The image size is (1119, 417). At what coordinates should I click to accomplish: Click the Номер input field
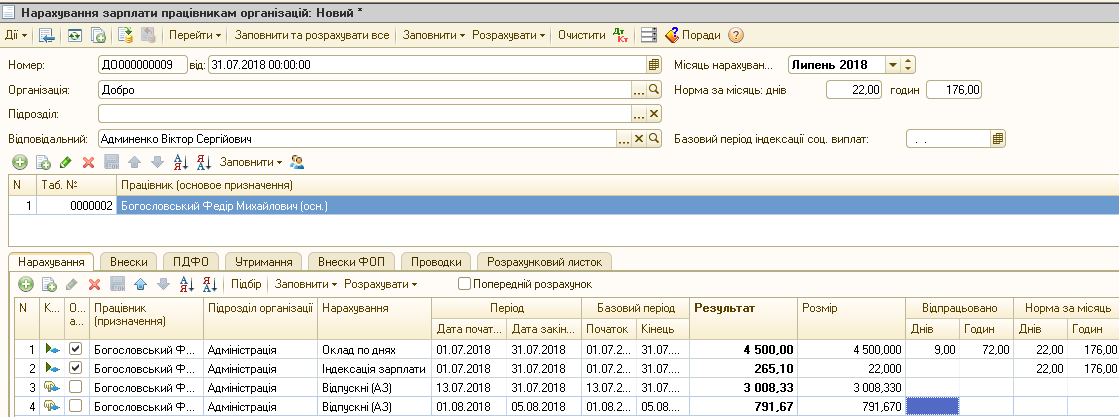pyautogui.click(x=143, y=65)
